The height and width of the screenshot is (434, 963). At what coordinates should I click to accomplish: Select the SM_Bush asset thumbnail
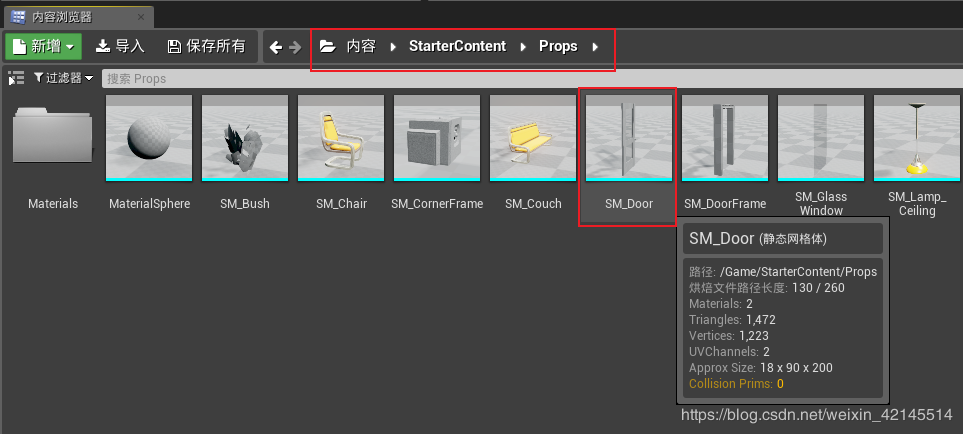tap(245, 139)
